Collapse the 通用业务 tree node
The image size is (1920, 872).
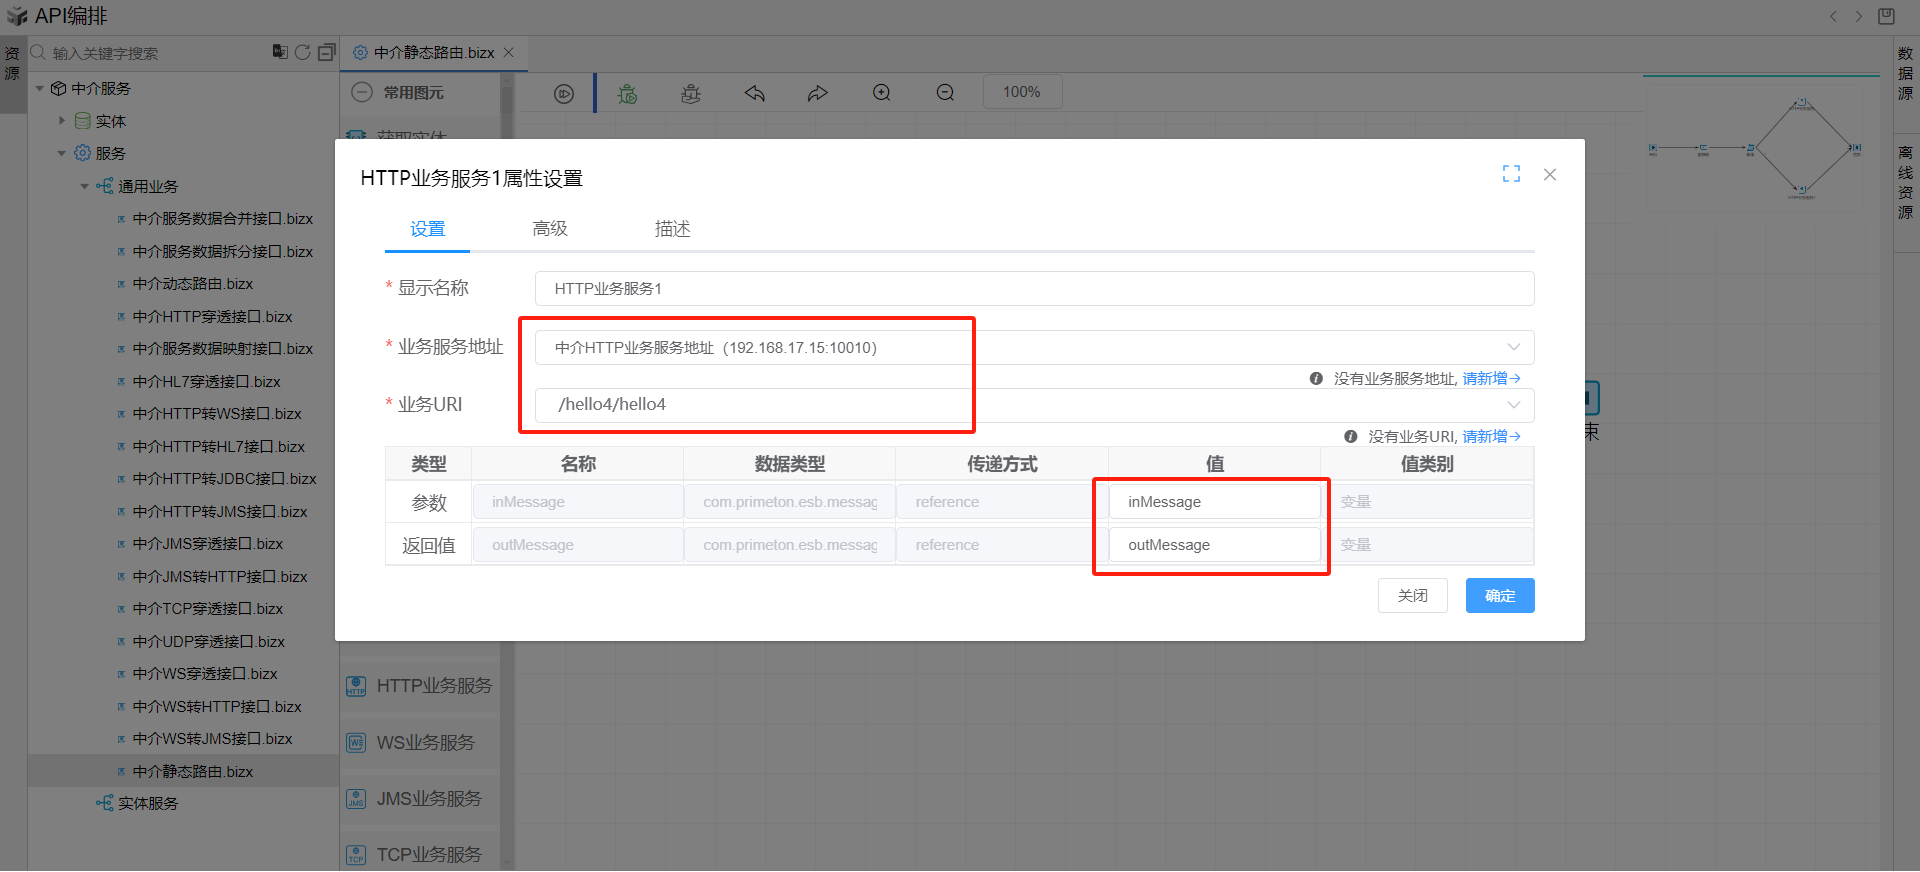(85, 186)
